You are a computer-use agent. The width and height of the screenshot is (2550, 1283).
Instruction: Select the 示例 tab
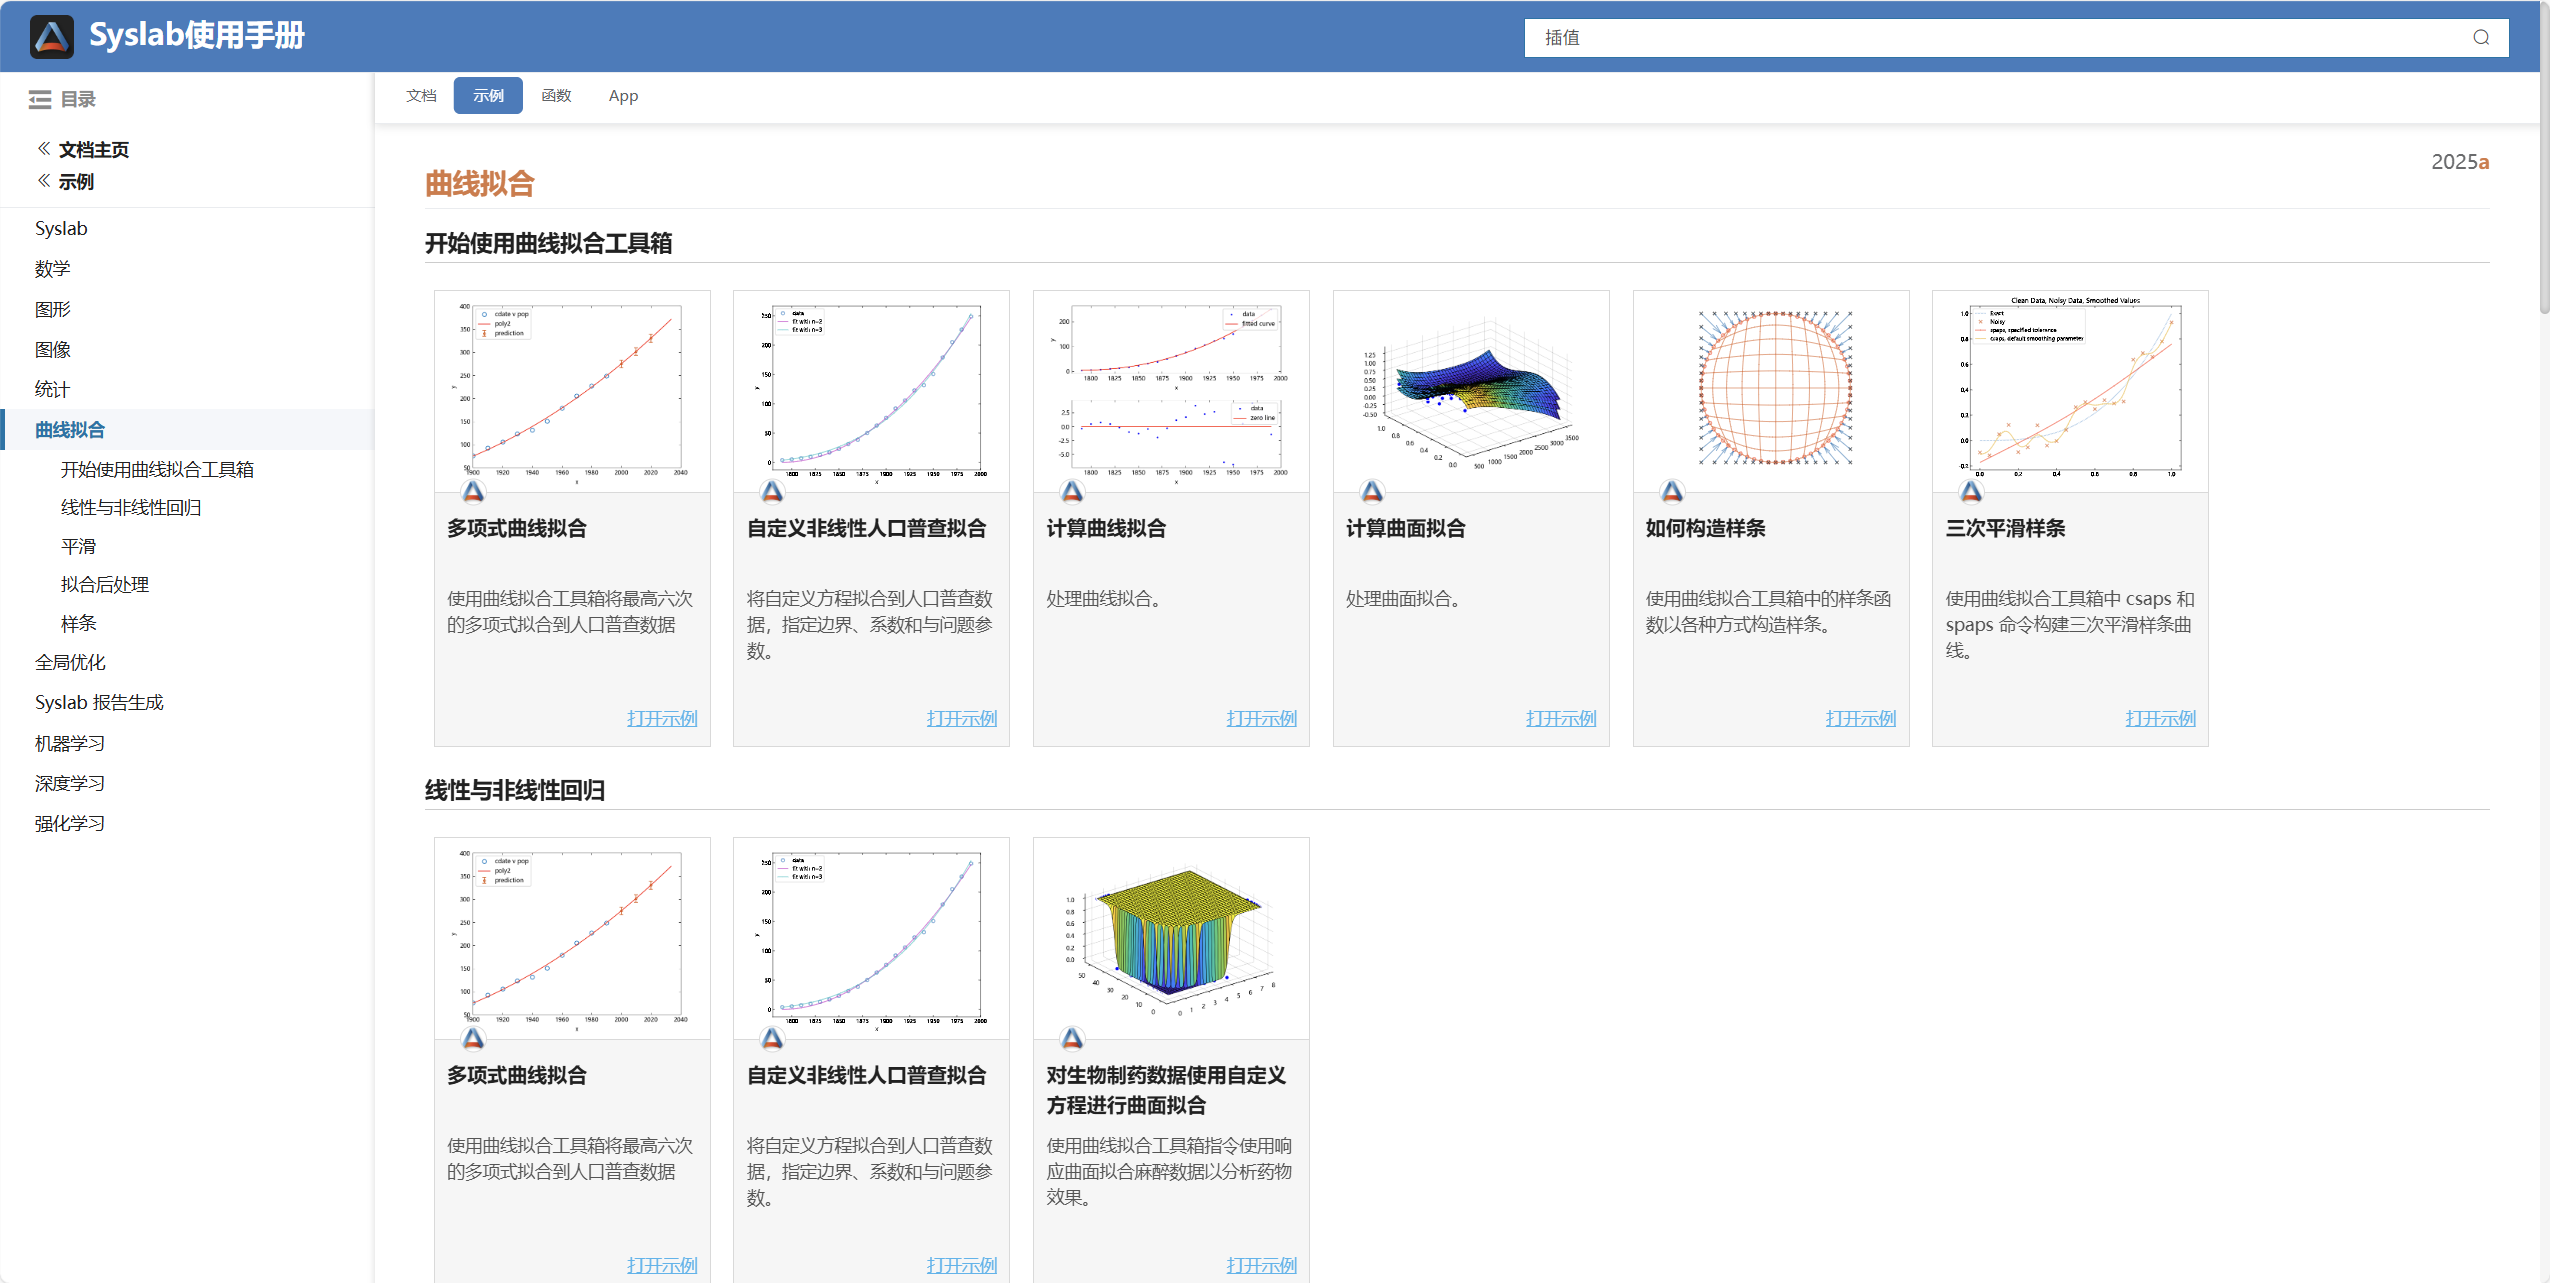coord(488,96)
